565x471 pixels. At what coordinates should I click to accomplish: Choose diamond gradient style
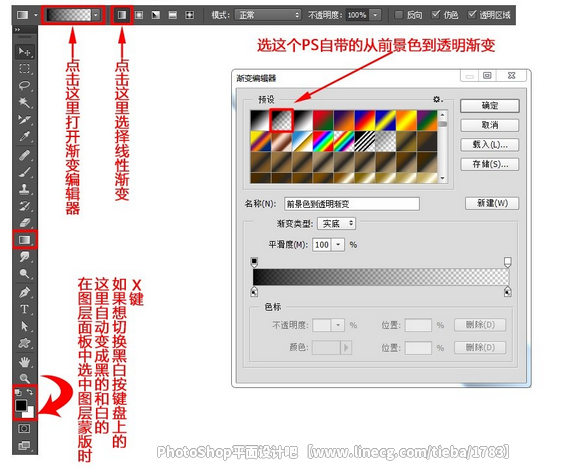tap(189, 15)
